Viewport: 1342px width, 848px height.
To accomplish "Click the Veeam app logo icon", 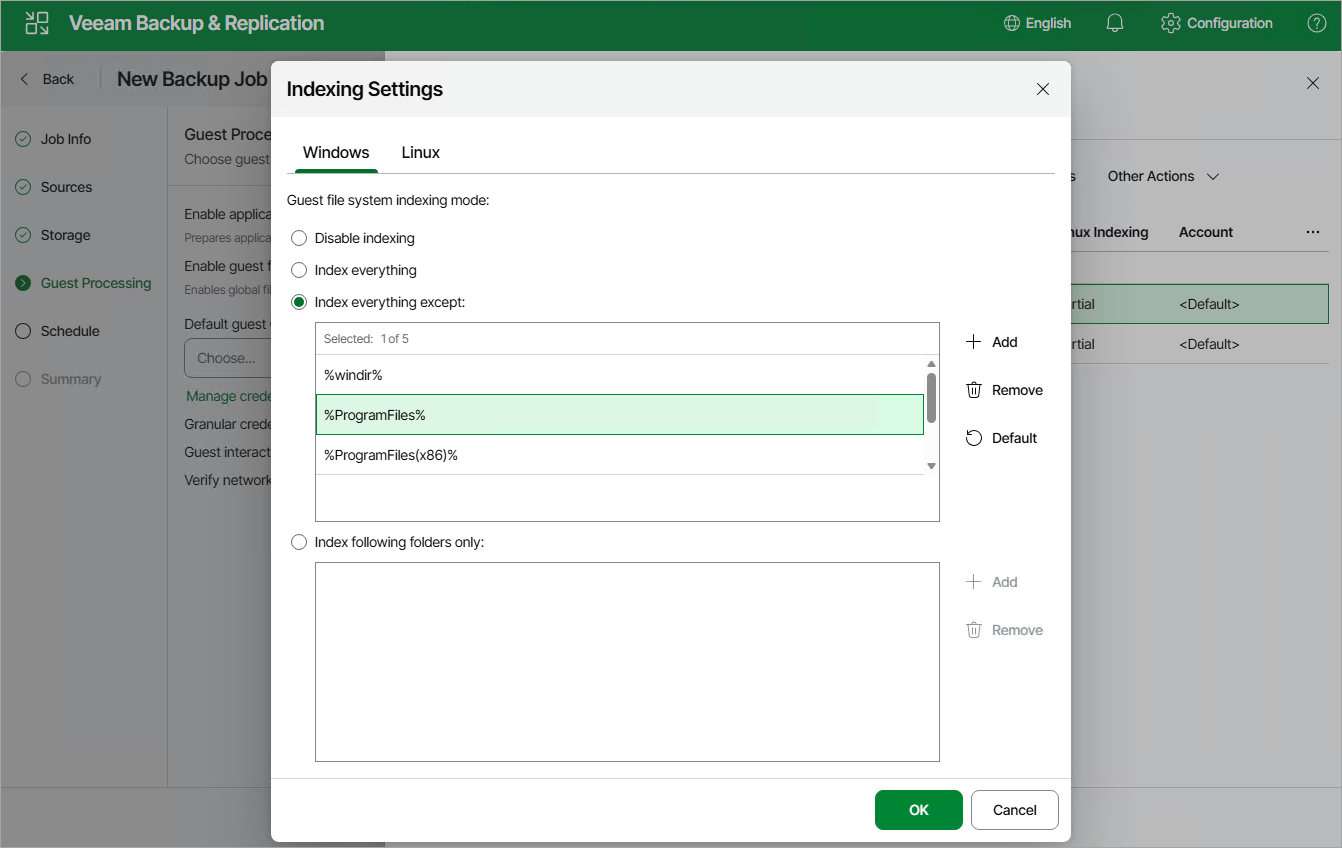I will click(x=37, y=23).
